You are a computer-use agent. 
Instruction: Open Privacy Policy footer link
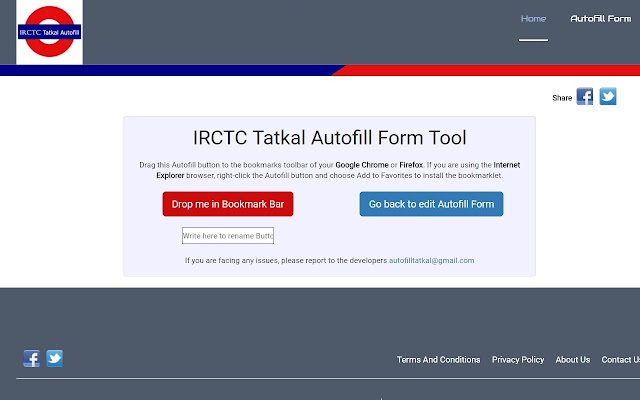point(518,360)
